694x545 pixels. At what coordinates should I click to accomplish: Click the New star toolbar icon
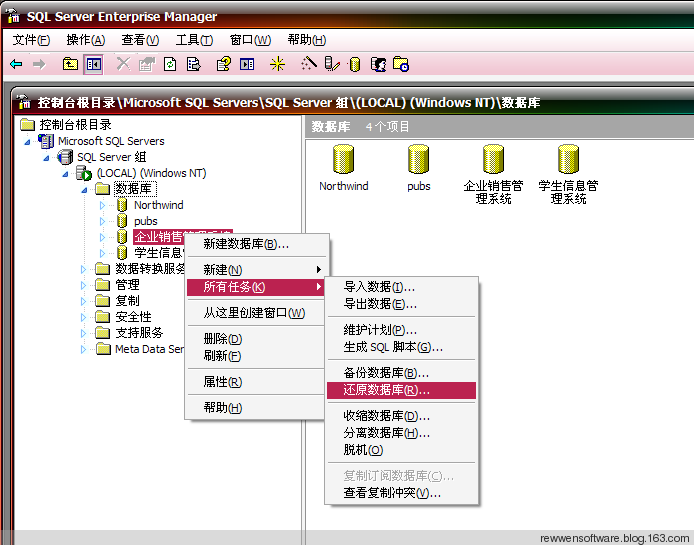click(x=278, y=64)
